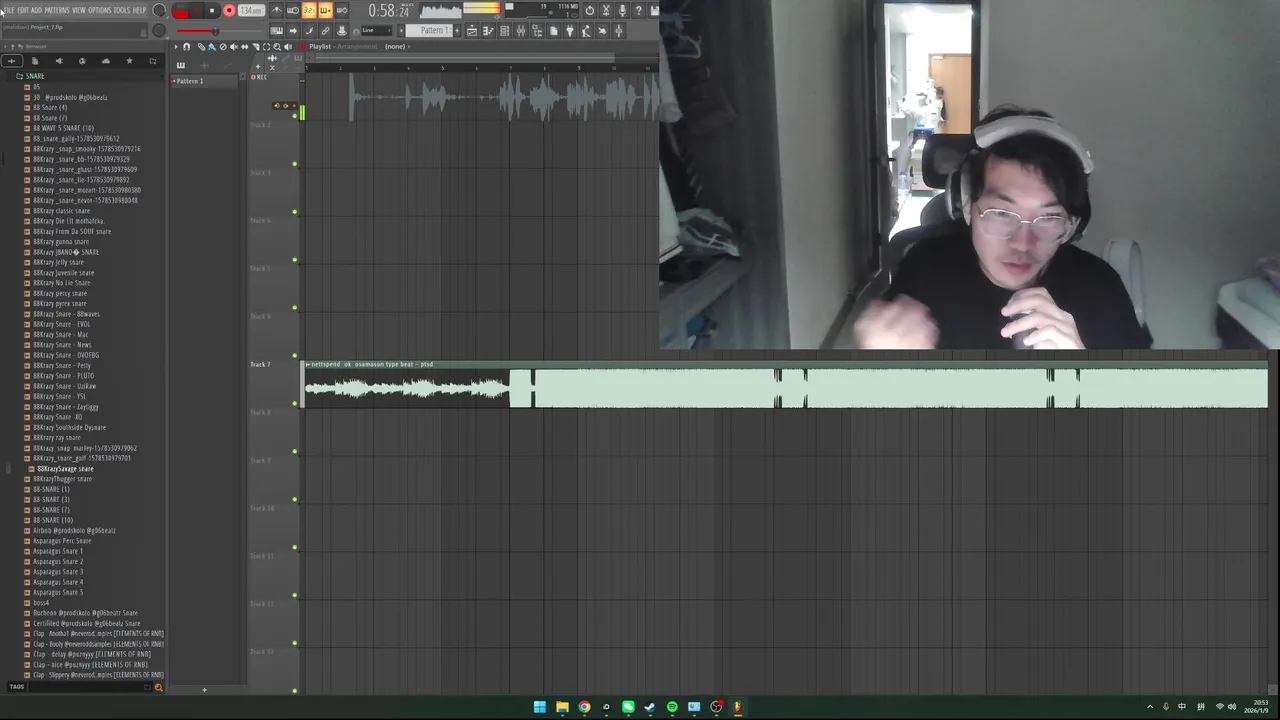This screenshot has width=1280, height=720.
Task: Select the playlist mute tool
Action: click(x=233, y=46)
